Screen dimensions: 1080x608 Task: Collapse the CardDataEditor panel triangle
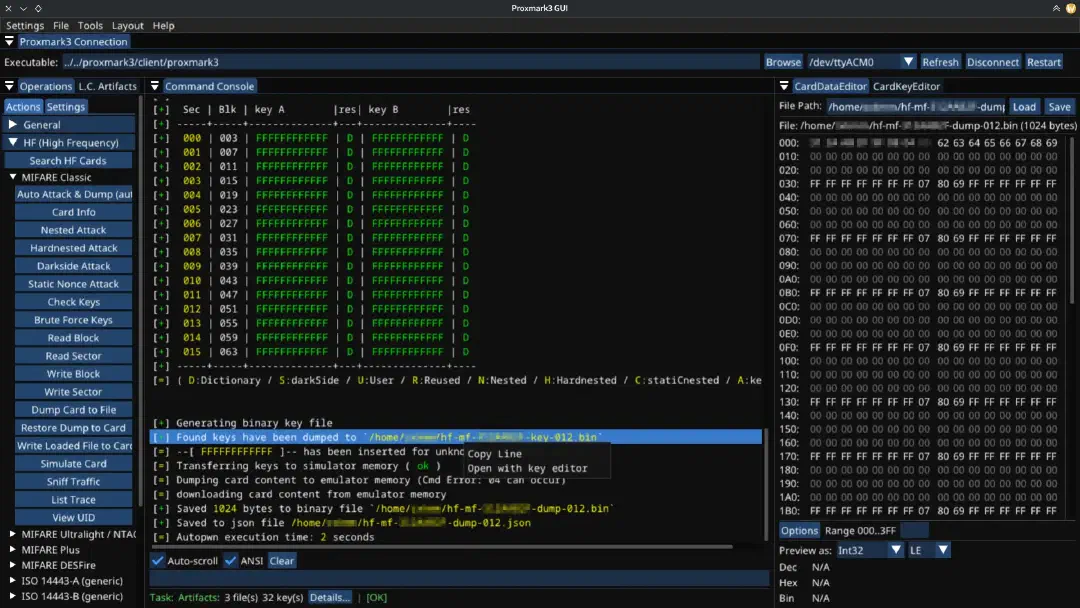(784, 86)
